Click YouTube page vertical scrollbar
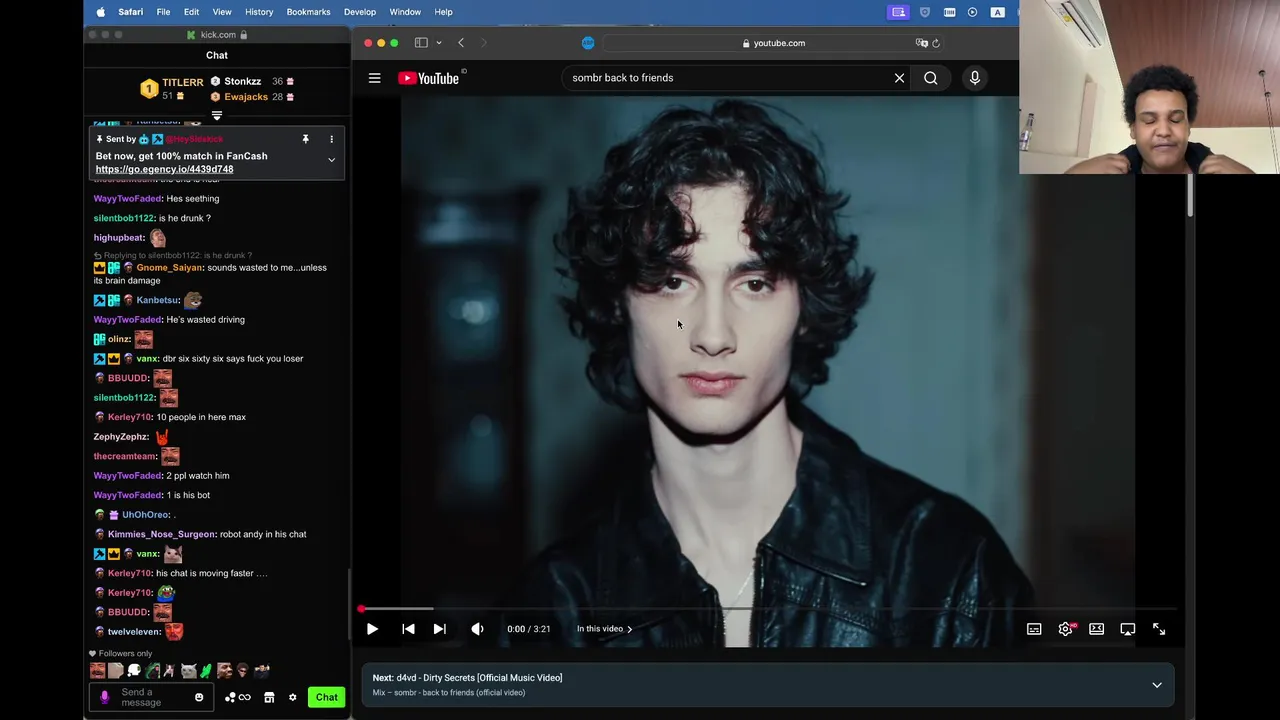Screen dimensions: 1280x720 tap(1190, 195)
